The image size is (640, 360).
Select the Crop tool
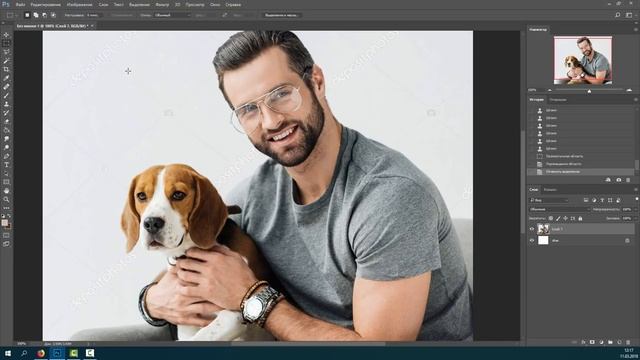(6, 69)
